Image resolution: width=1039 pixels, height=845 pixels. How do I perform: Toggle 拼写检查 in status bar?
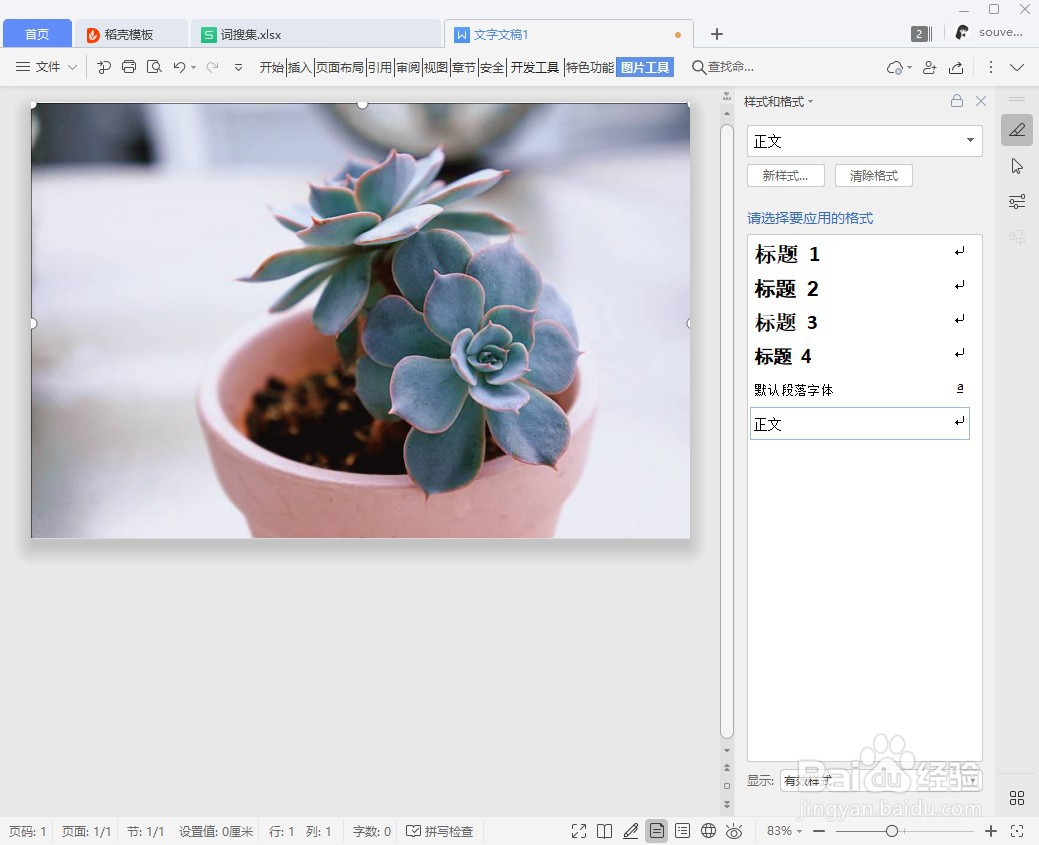point(439,831)
